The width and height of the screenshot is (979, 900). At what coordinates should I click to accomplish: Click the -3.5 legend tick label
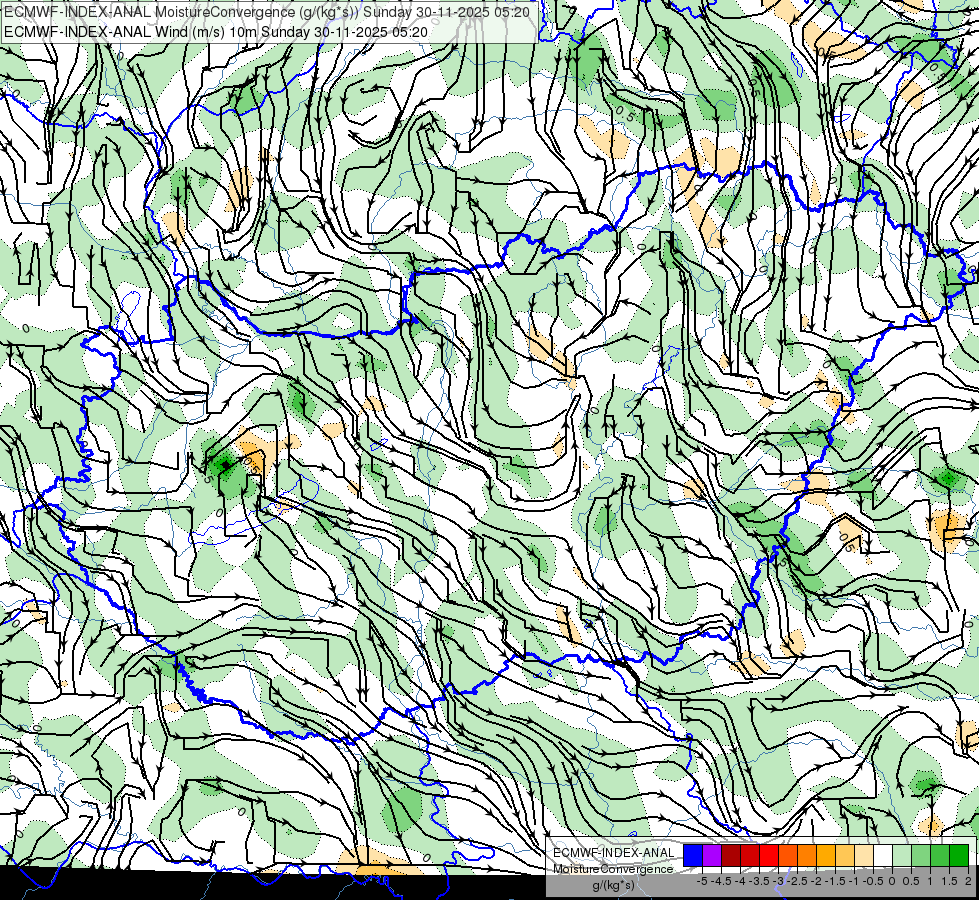(759, 881)
